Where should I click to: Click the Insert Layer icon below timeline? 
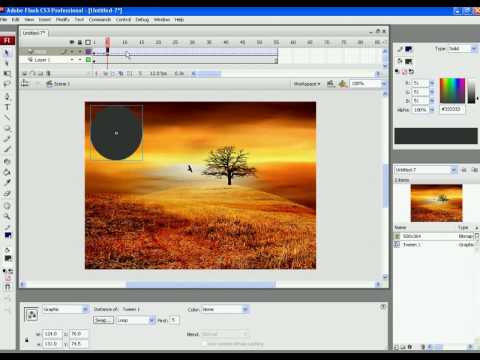click(x=25, y=74)
